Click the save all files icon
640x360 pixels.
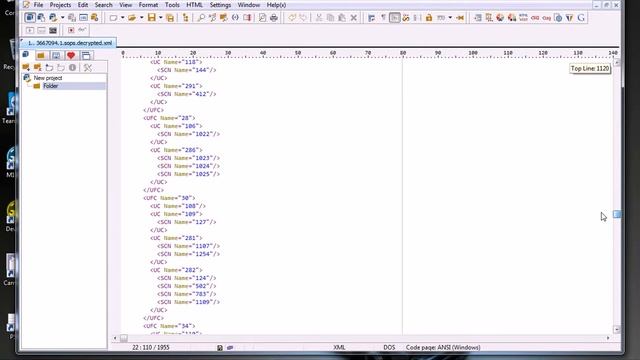click(x=170, y=18)
